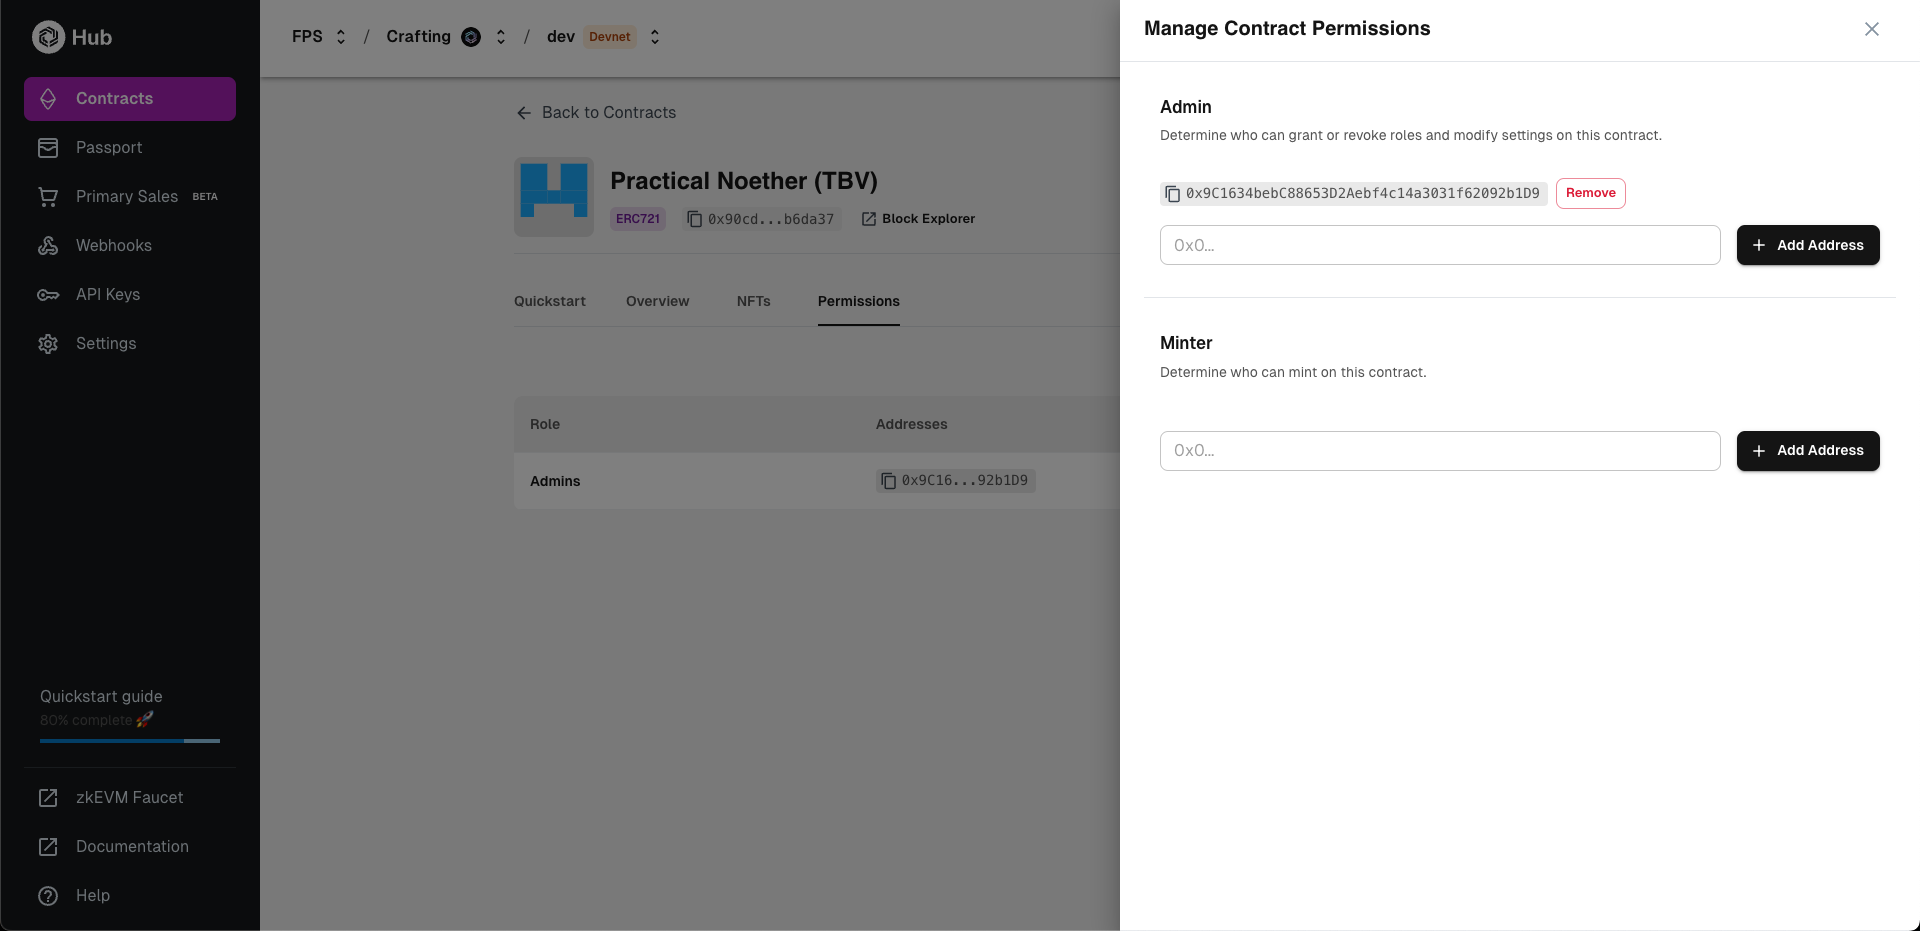
Task: Copy the admin address 0x9C1634...92b1D9
Action: 1172,193
